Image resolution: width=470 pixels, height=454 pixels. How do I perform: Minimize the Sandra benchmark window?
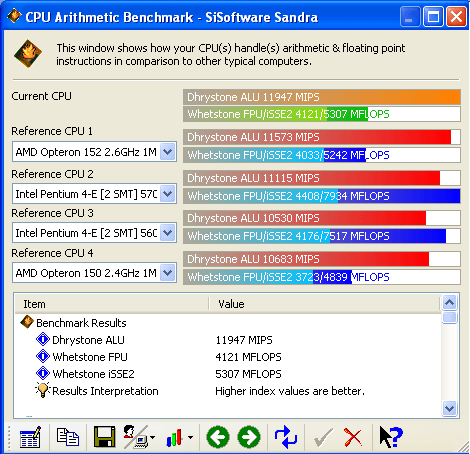tap(410, 17)
